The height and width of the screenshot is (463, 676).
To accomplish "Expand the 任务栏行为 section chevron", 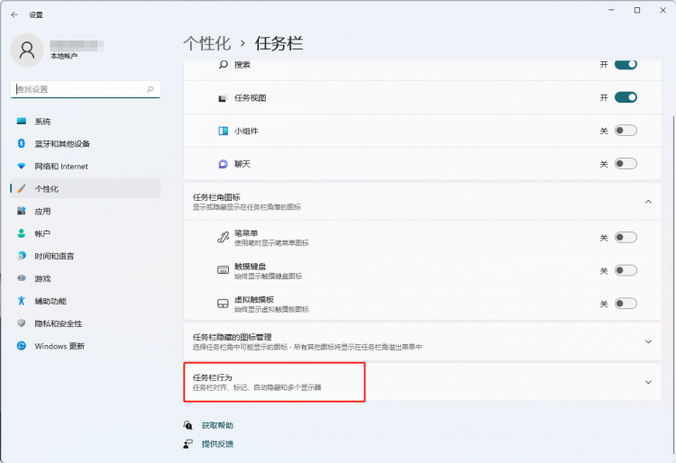I will (x=648, y=382).
